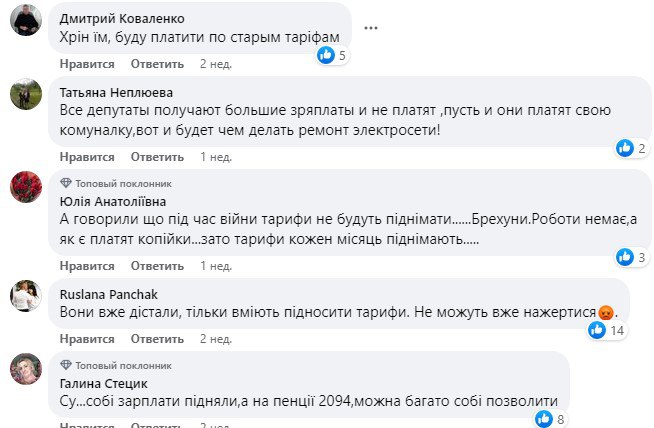
Task: Click the '1 нед.' timestamp under Татьяна Неплюева's comment
Action: tap(216, 157)
